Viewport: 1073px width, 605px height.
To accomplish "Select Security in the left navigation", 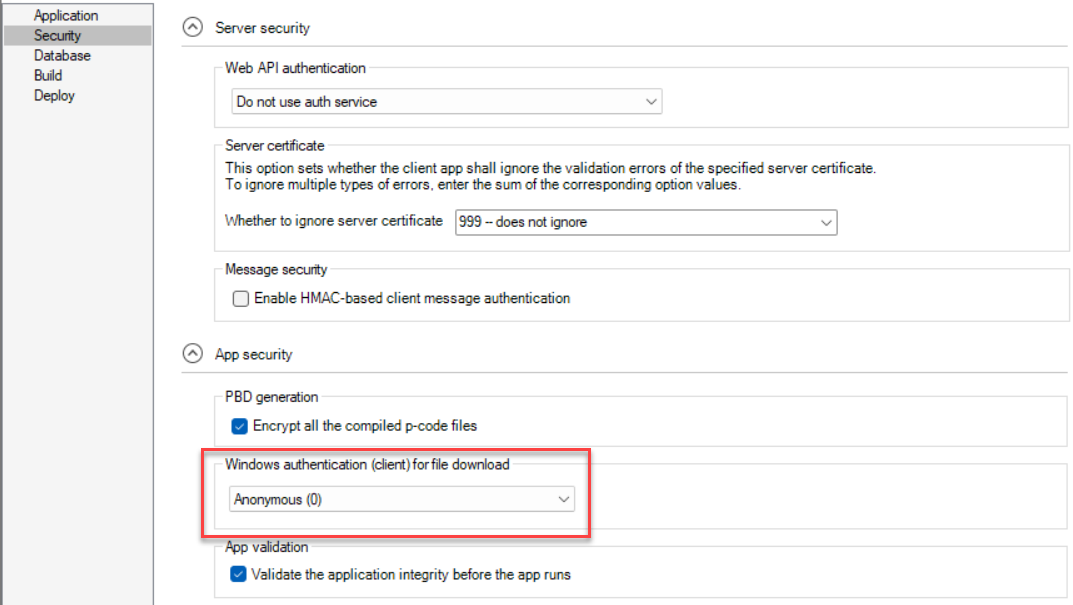I will click(57, 36).
